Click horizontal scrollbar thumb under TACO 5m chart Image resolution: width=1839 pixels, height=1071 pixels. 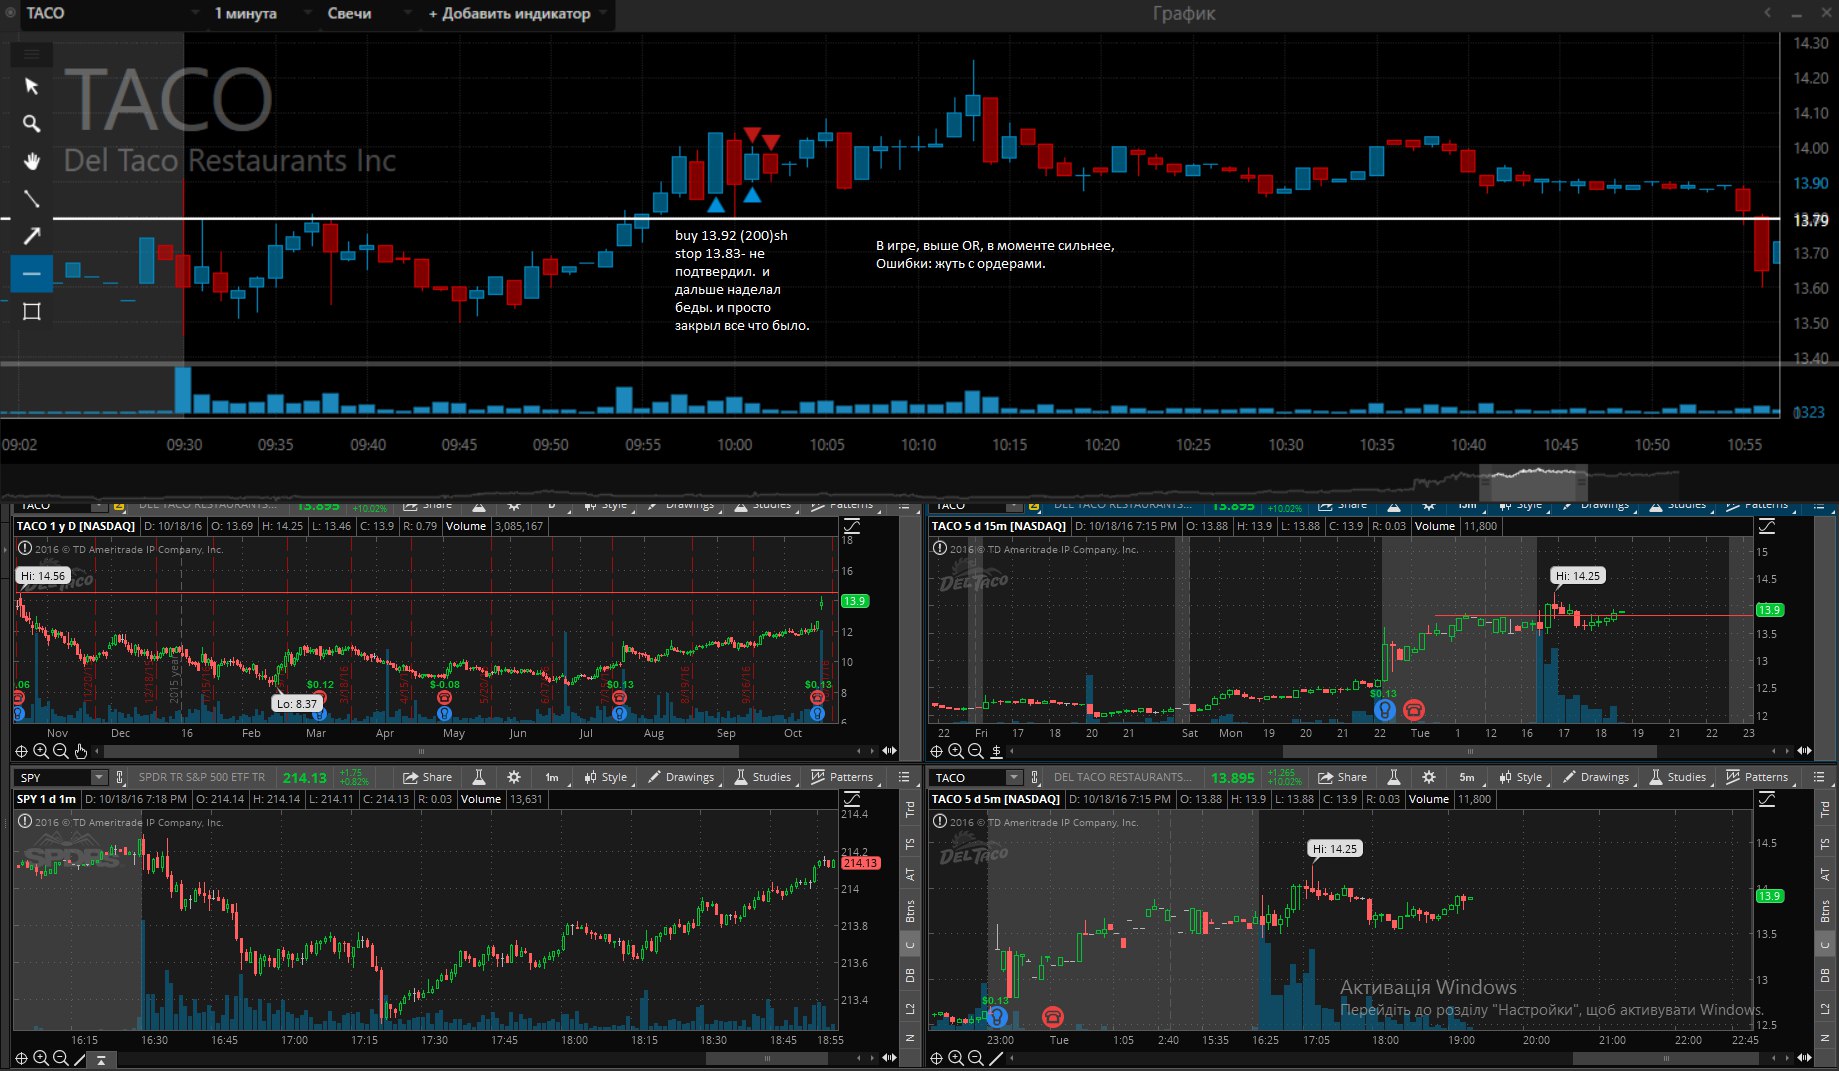pos(1666,1058)
